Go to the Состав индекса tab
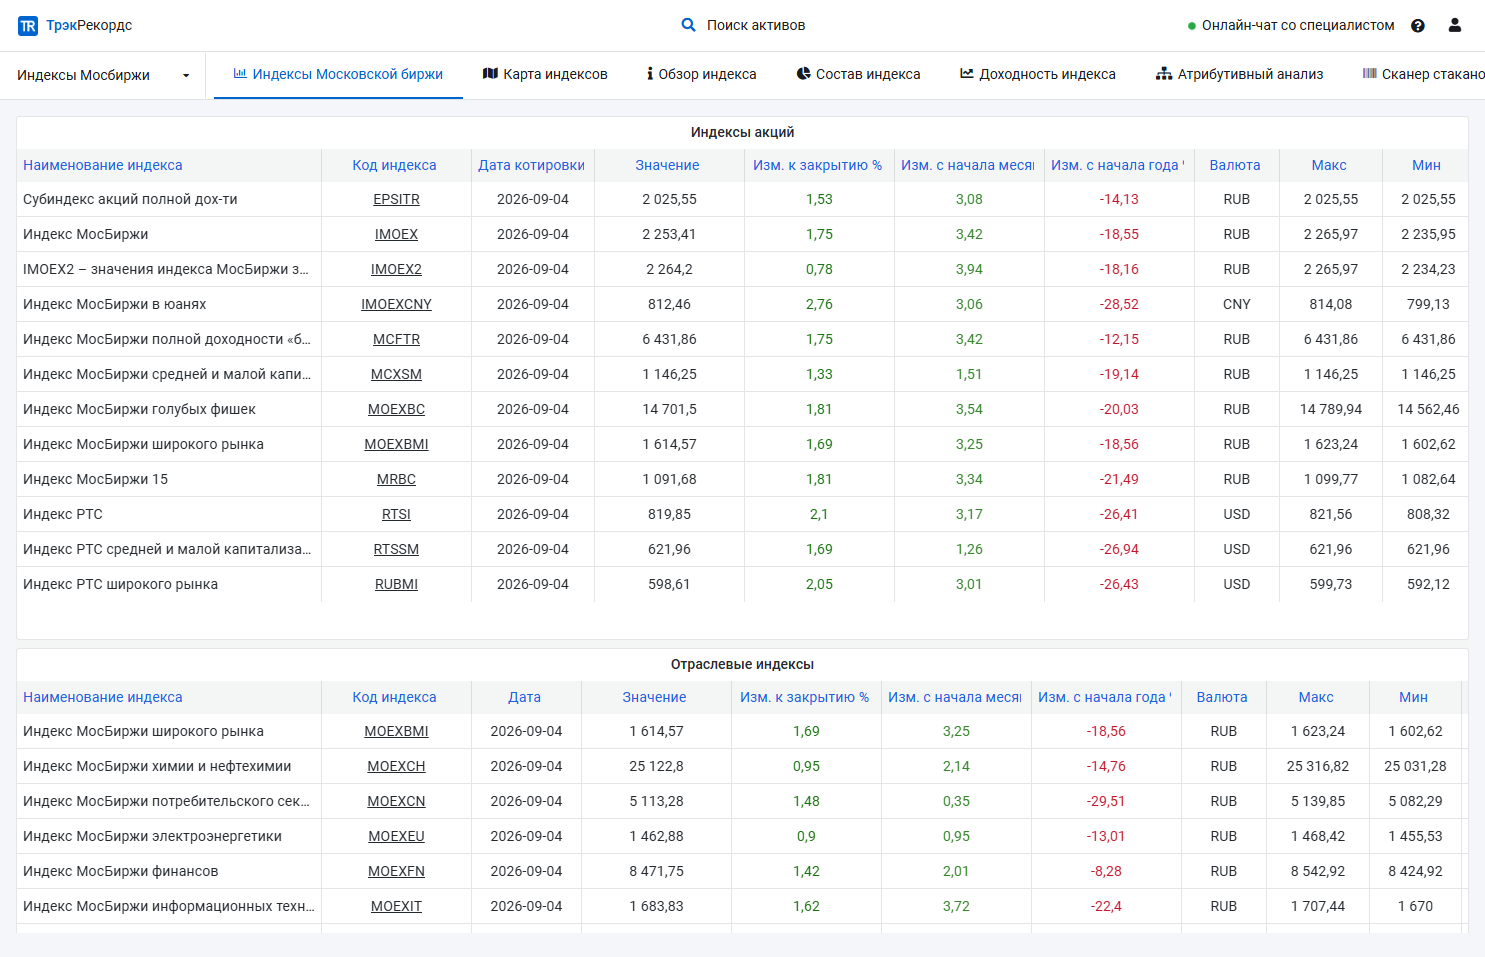 [858, 74]
